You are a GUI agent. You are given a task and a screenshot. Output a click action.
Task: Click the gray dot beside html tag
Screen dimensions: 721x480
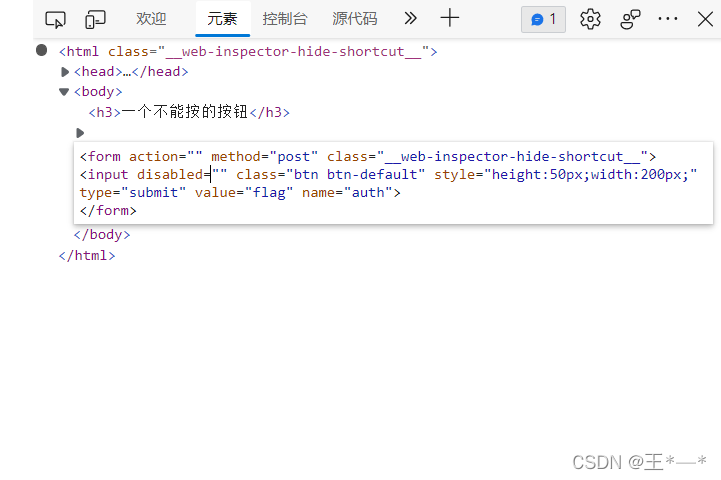[41, 50]
